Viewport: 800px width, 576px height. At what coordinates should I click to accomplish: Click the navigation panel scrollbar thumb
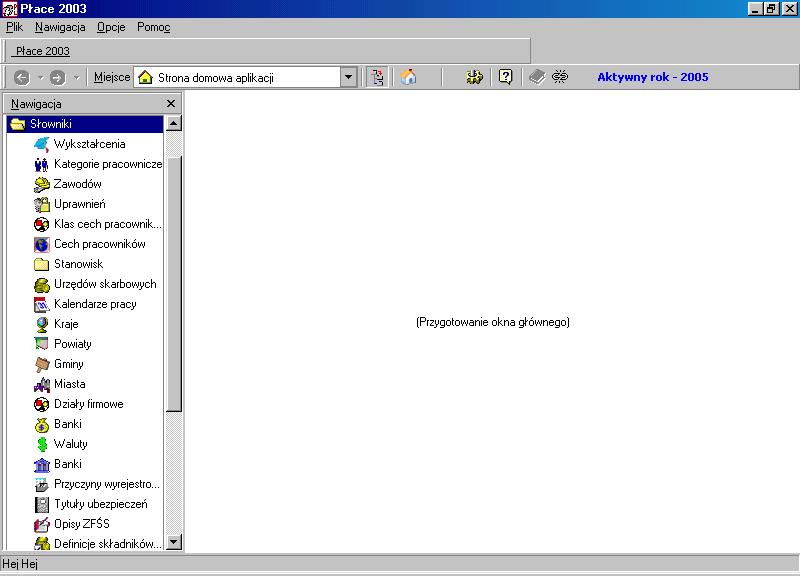[x=173, y=284]
